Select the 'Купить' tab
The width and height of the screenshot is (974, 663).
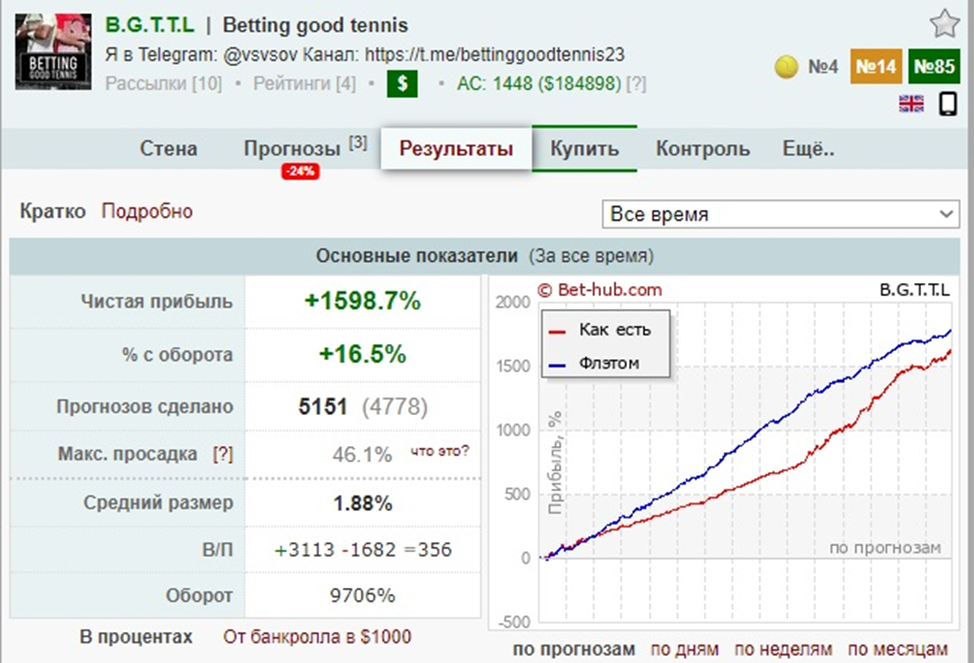tap(584, 149)
